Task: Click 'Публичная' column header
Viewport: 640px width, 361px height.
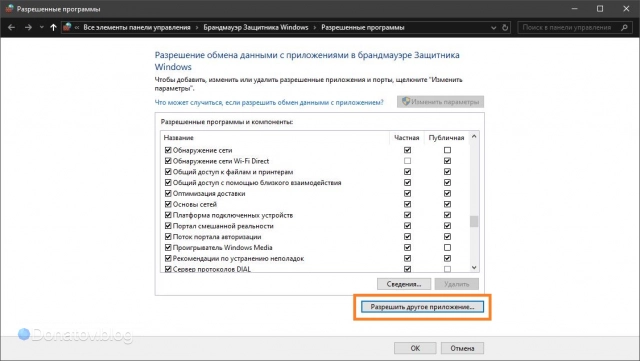Action: pyautogui.click(x=446, y=138)
